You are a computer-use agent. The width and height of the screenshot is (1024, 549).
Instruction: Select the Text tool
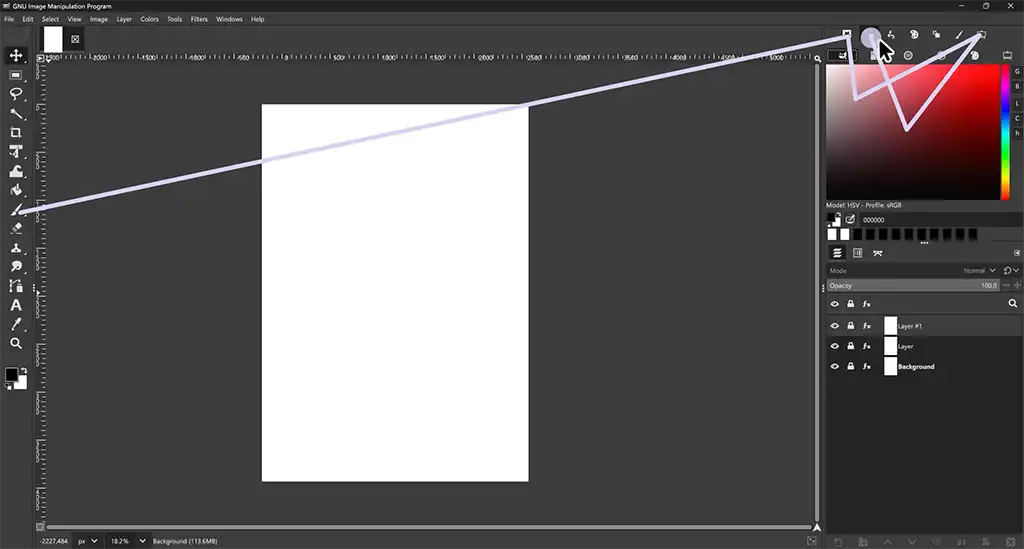pyautogui.click(x=16, y=305)
